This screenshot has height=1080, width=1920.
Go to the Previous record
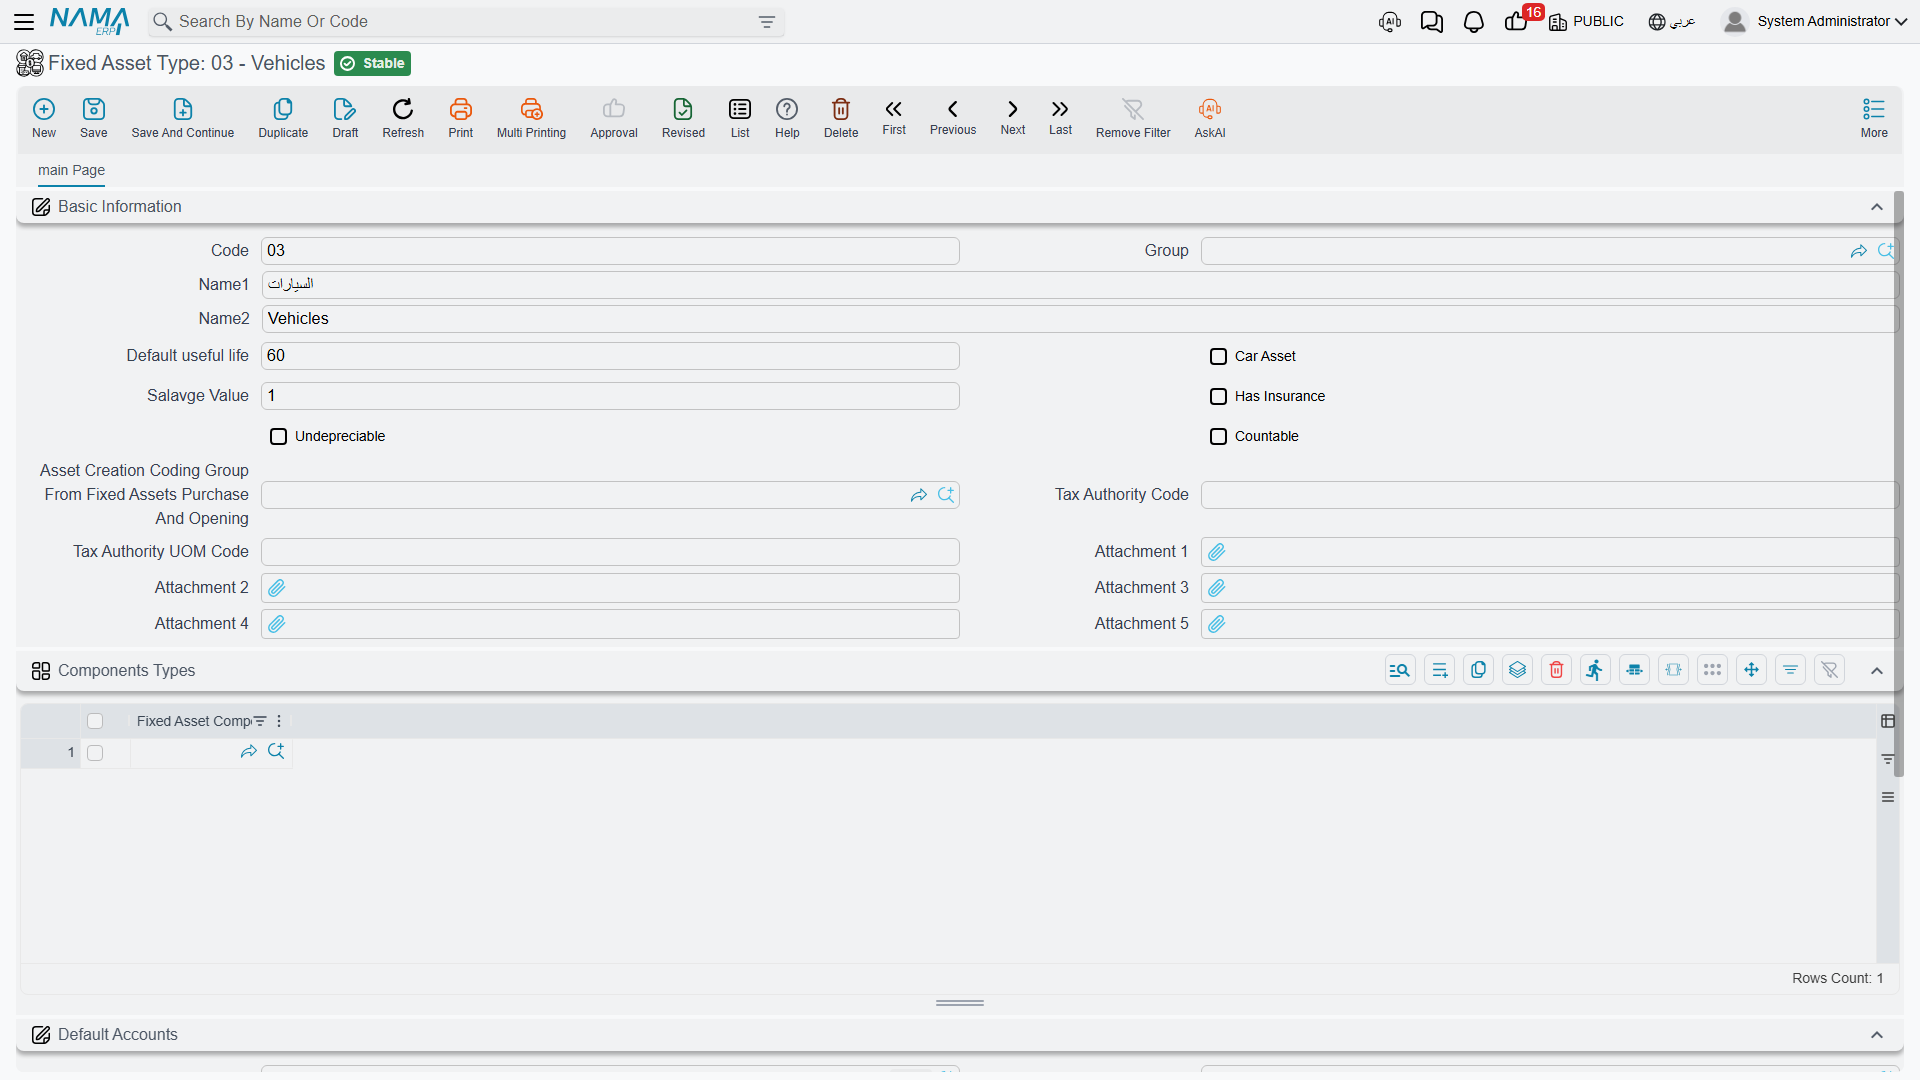953,117
